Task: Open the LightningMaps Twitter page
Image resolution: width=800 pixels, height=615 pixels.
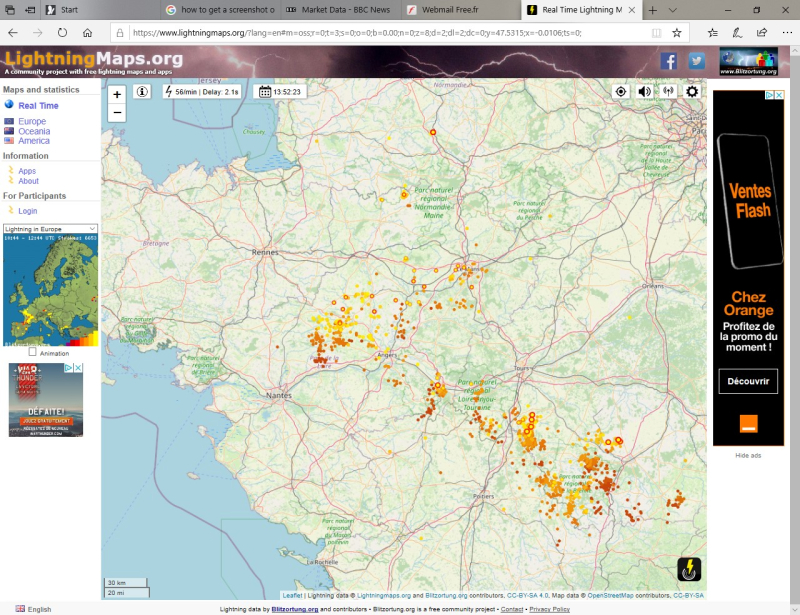Action: pyautogui.click(x=696, y=61)
